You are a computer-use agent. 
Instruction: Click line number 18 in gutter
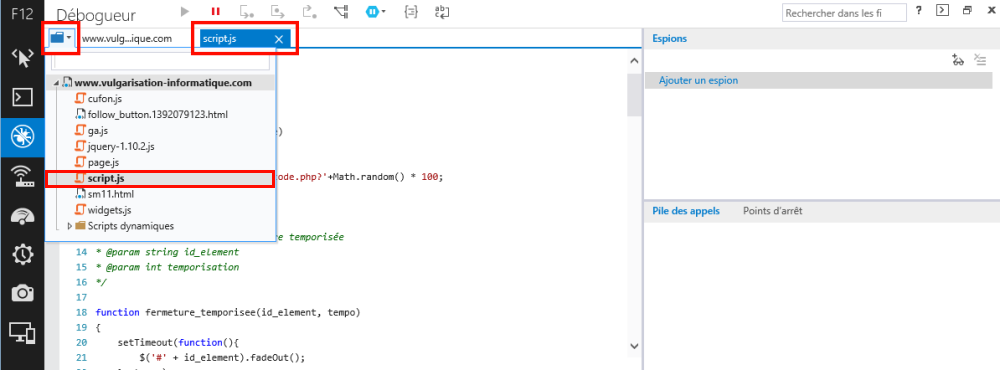[81, 313]
